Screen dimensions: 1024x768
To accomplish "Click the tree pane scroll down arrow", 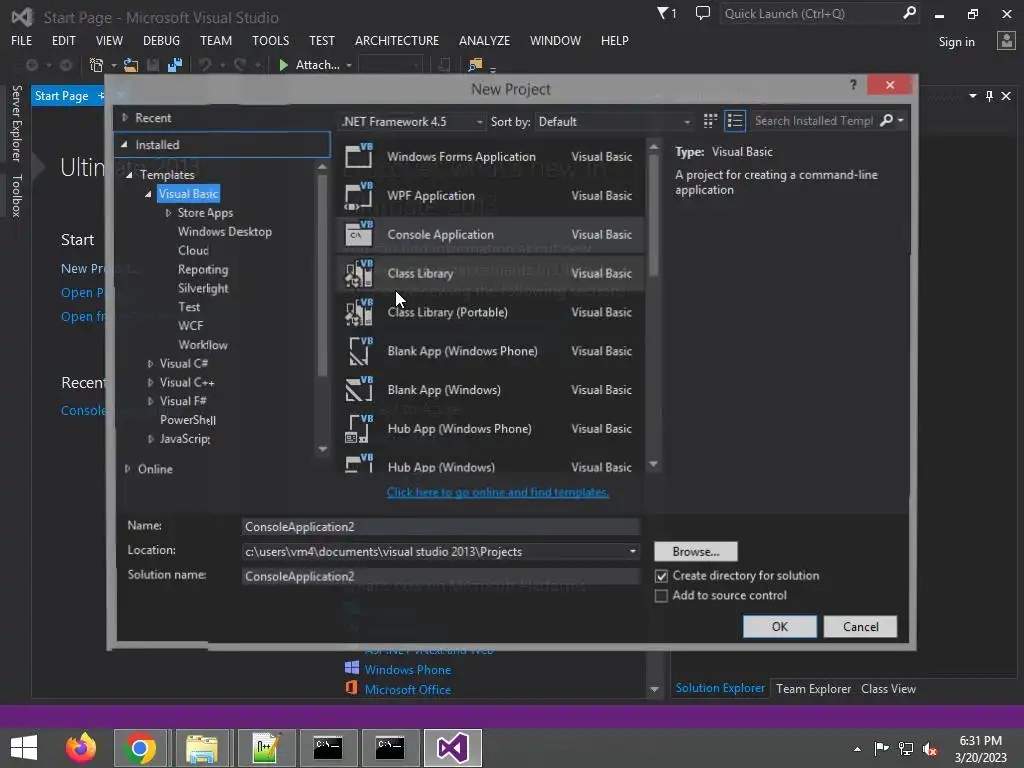I will 323,449.
